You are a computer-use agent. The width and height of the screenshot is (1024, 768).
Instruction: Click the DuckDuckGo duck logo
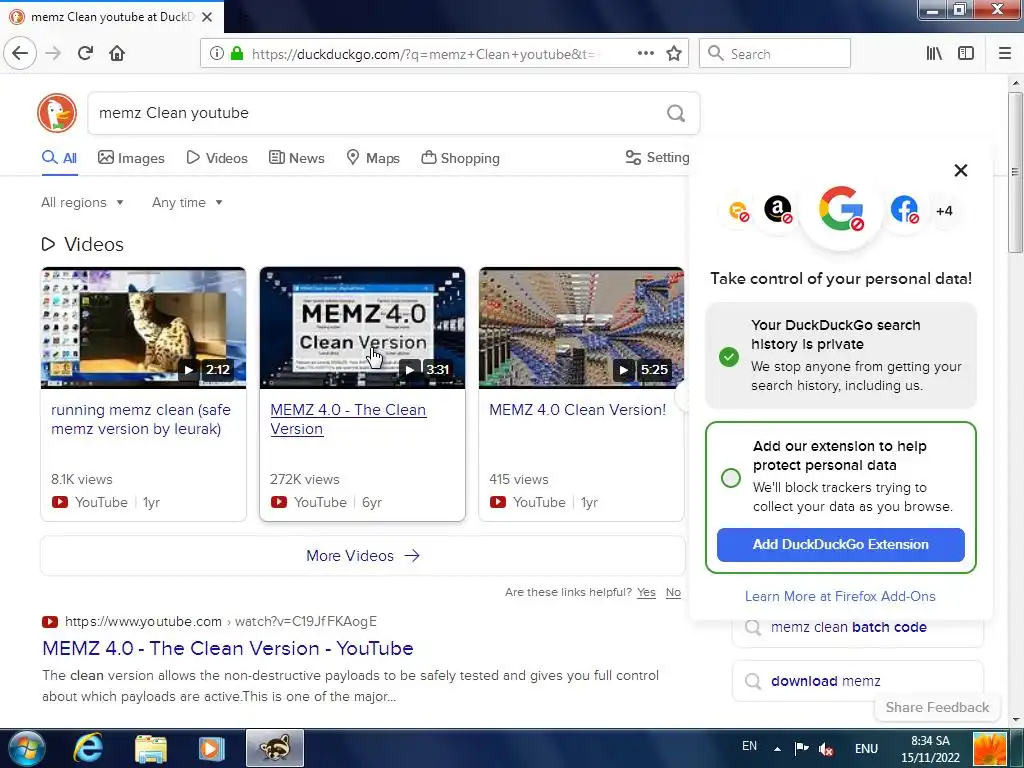coord(57,113)
